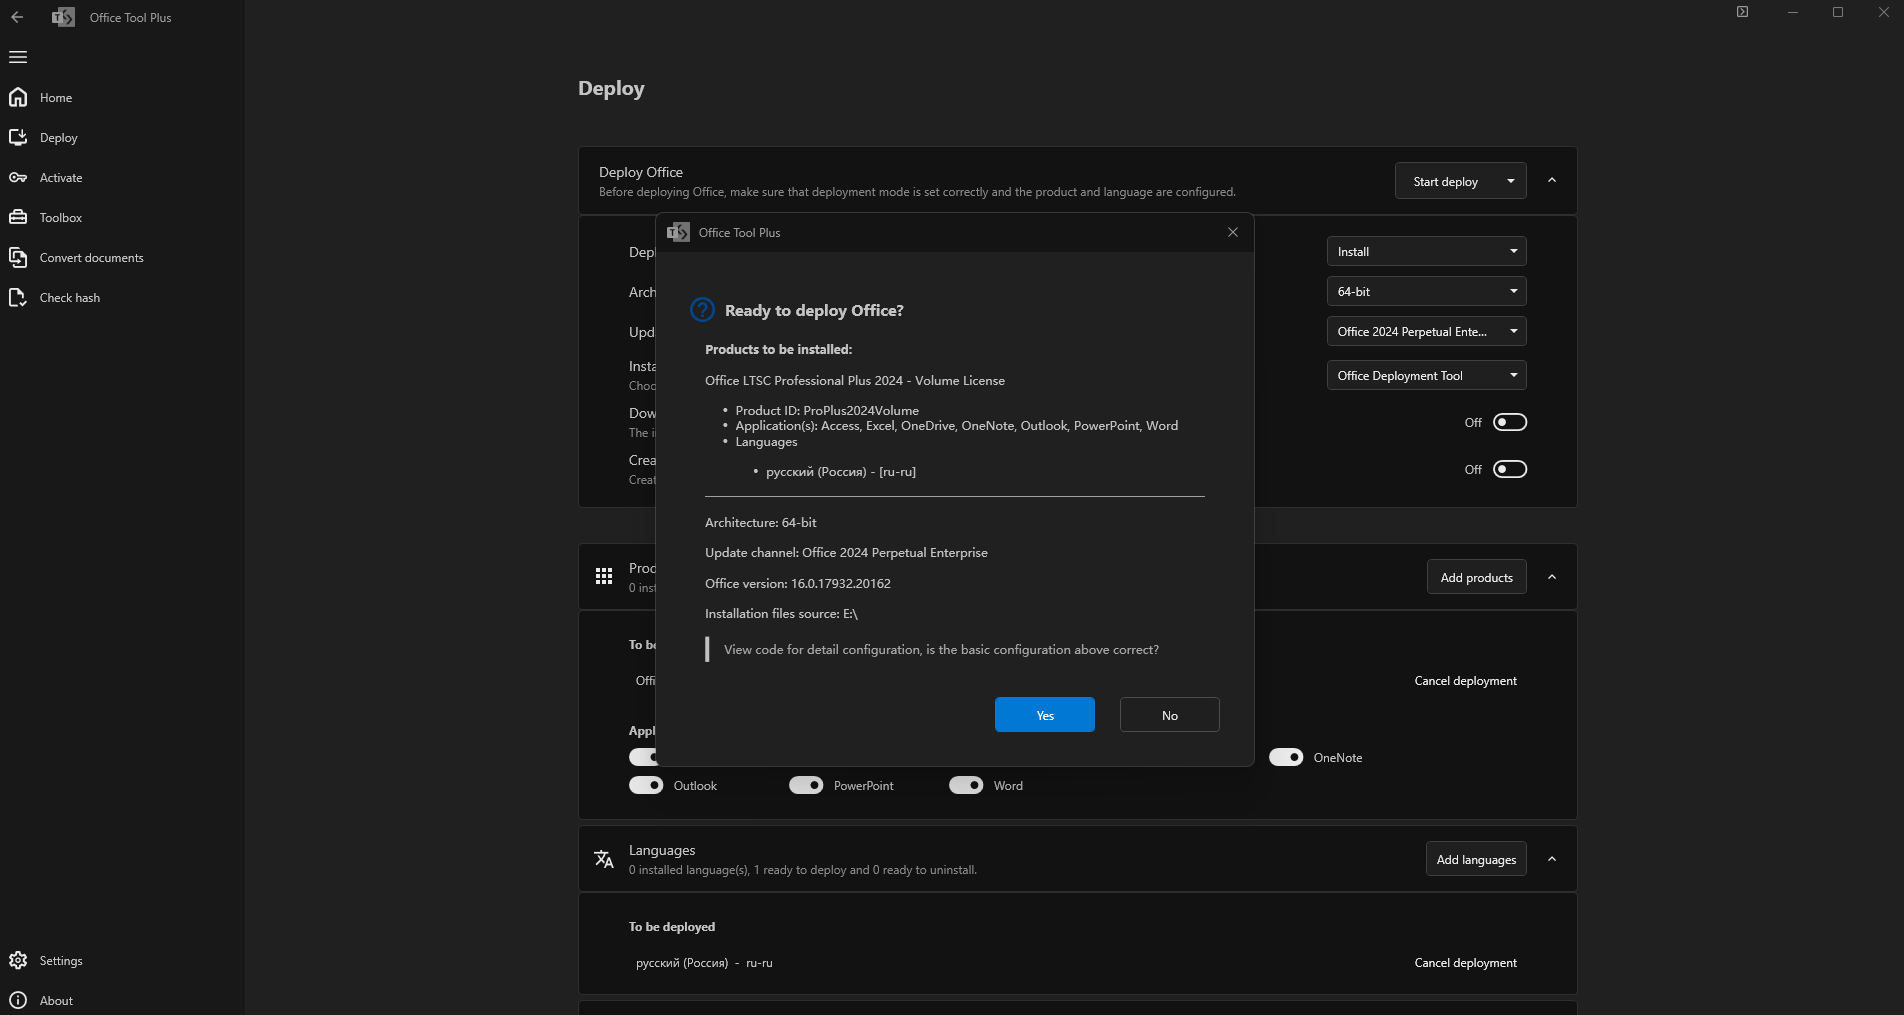Click the Languages translate icon
The width and height of the screenshot is (1904, 1015).
604,859
